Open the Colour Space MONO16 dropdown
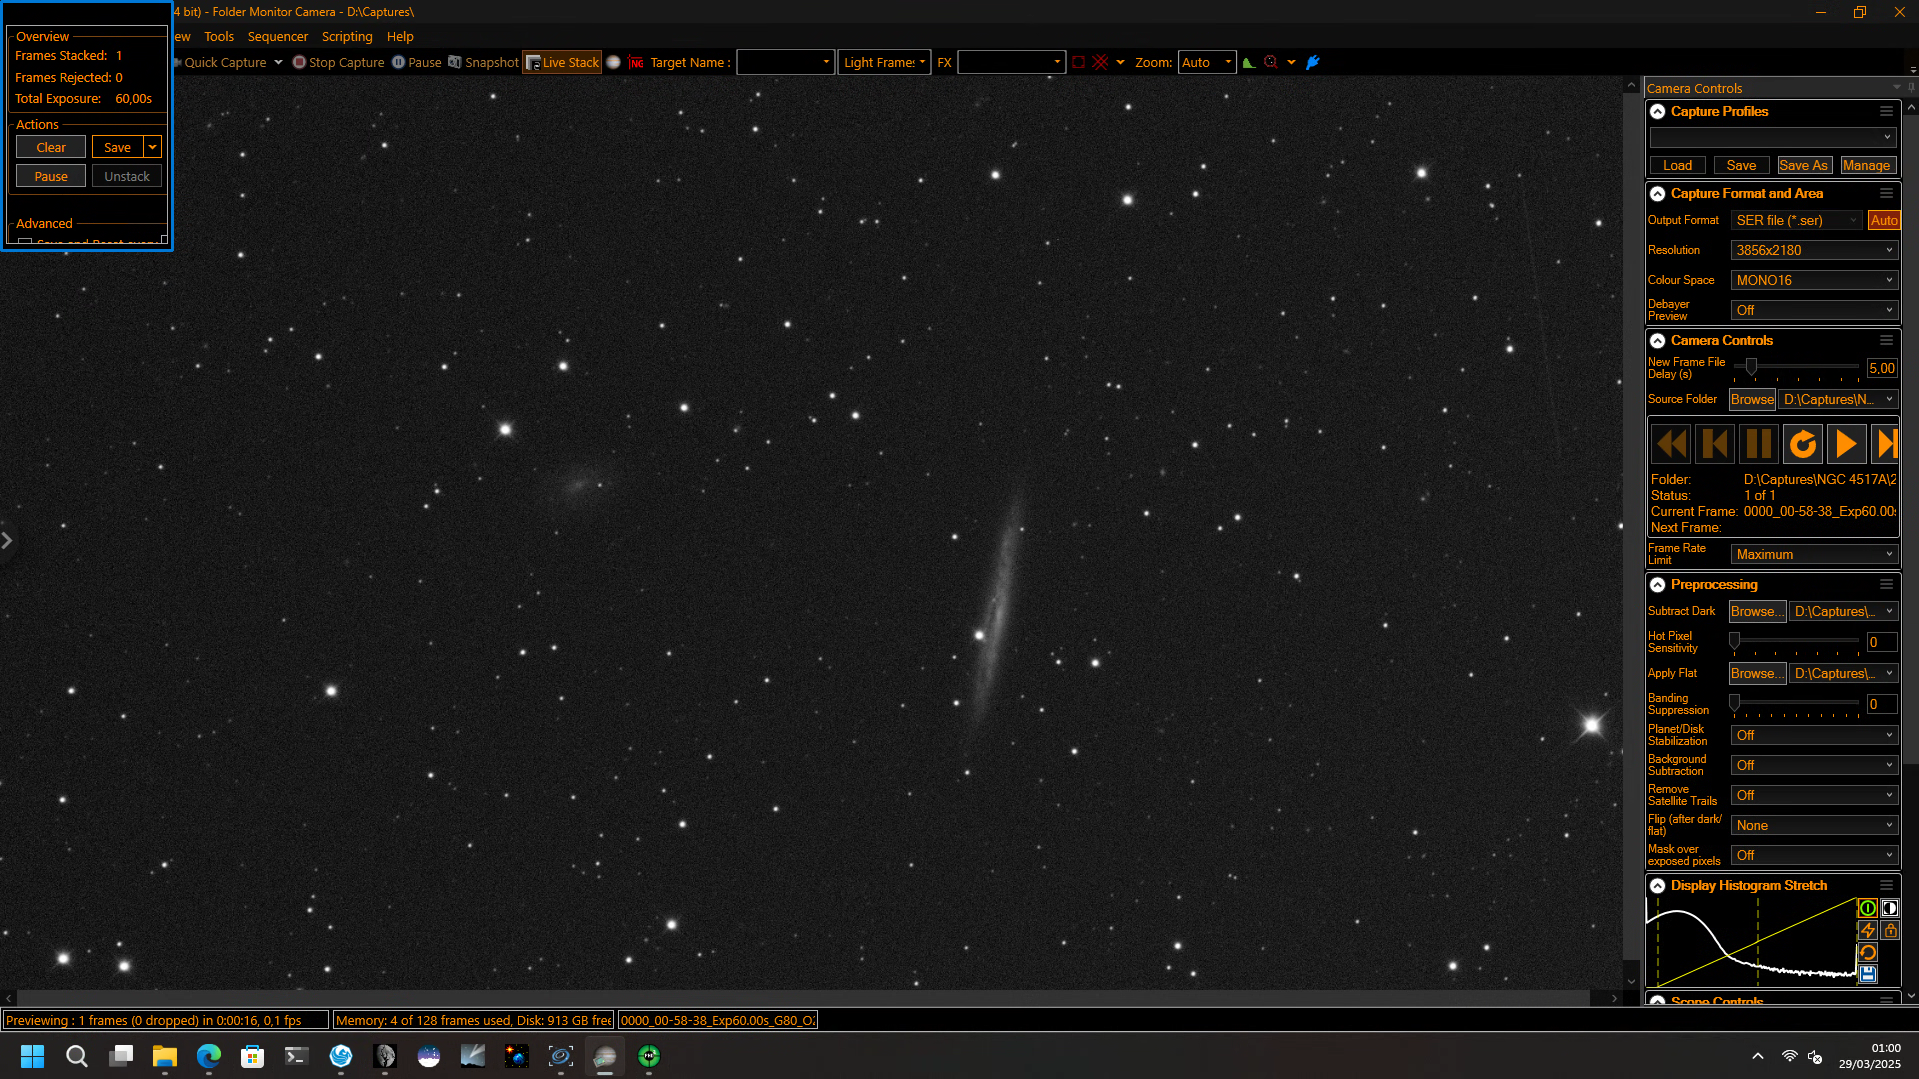This screenshot has width=1919, height=1079. pos(1814,280)
